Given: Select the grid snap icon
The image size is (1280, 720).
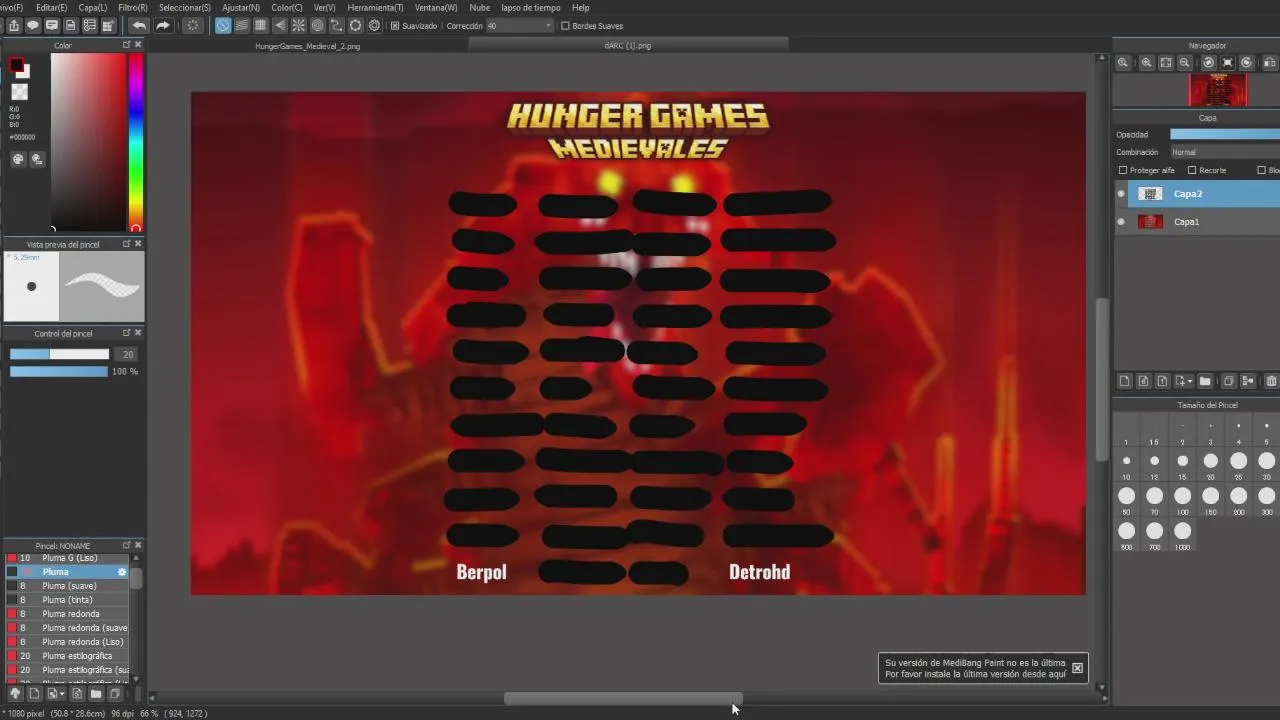Looking at the screenshot, I should pyautogui.click(x=261, y=25).
